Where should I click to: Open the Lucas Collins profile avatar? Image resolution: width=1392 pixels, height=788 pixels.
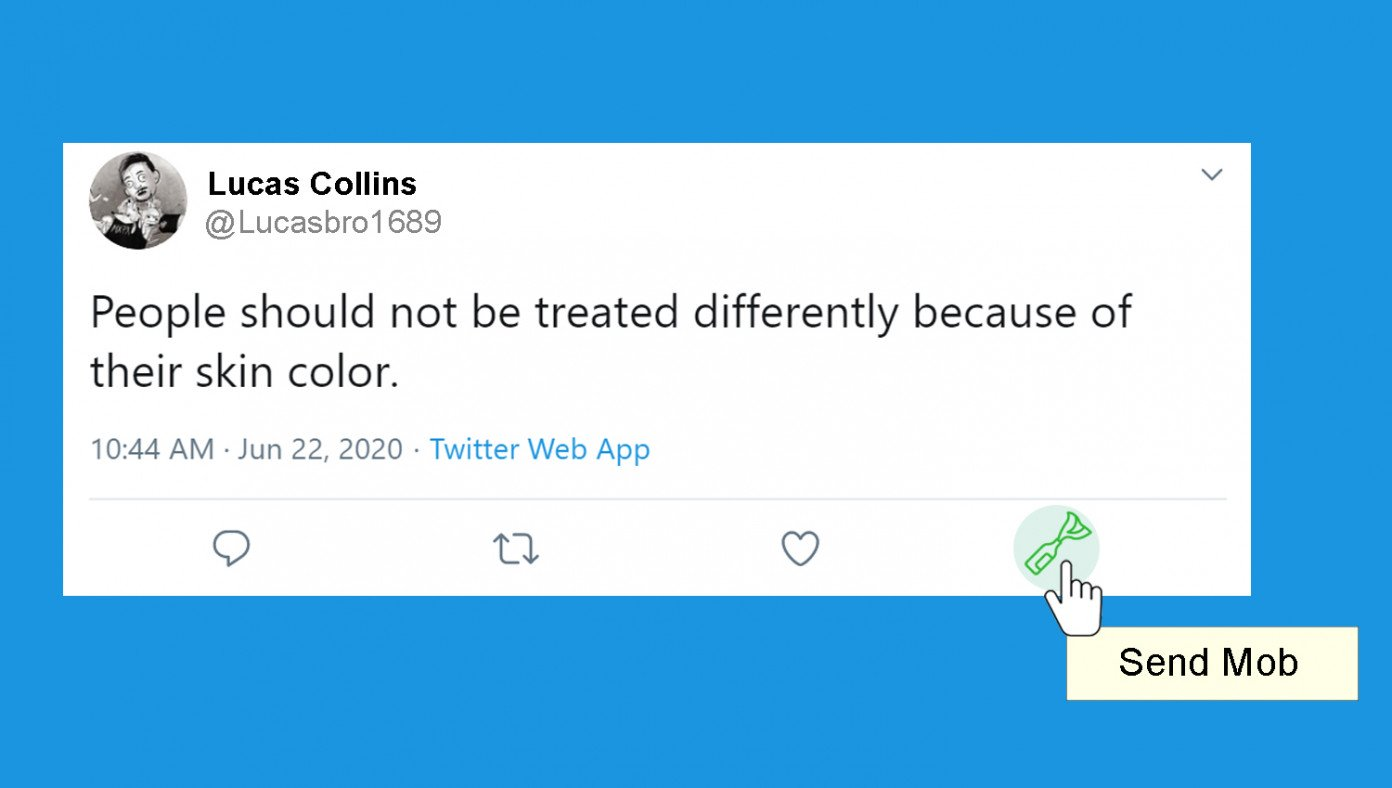click(x=138, y=201)
